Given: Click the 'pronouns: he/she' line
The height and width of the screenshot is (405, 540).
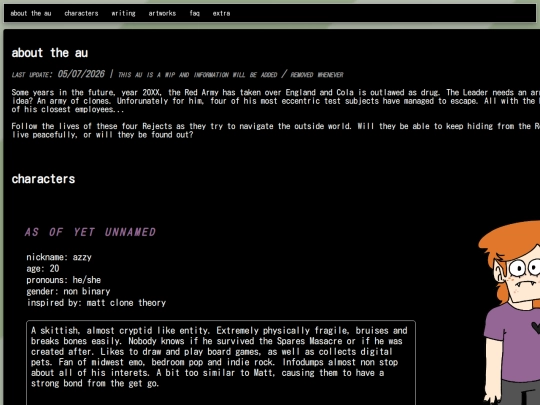Looking at the screenshot, I should 64,280.
